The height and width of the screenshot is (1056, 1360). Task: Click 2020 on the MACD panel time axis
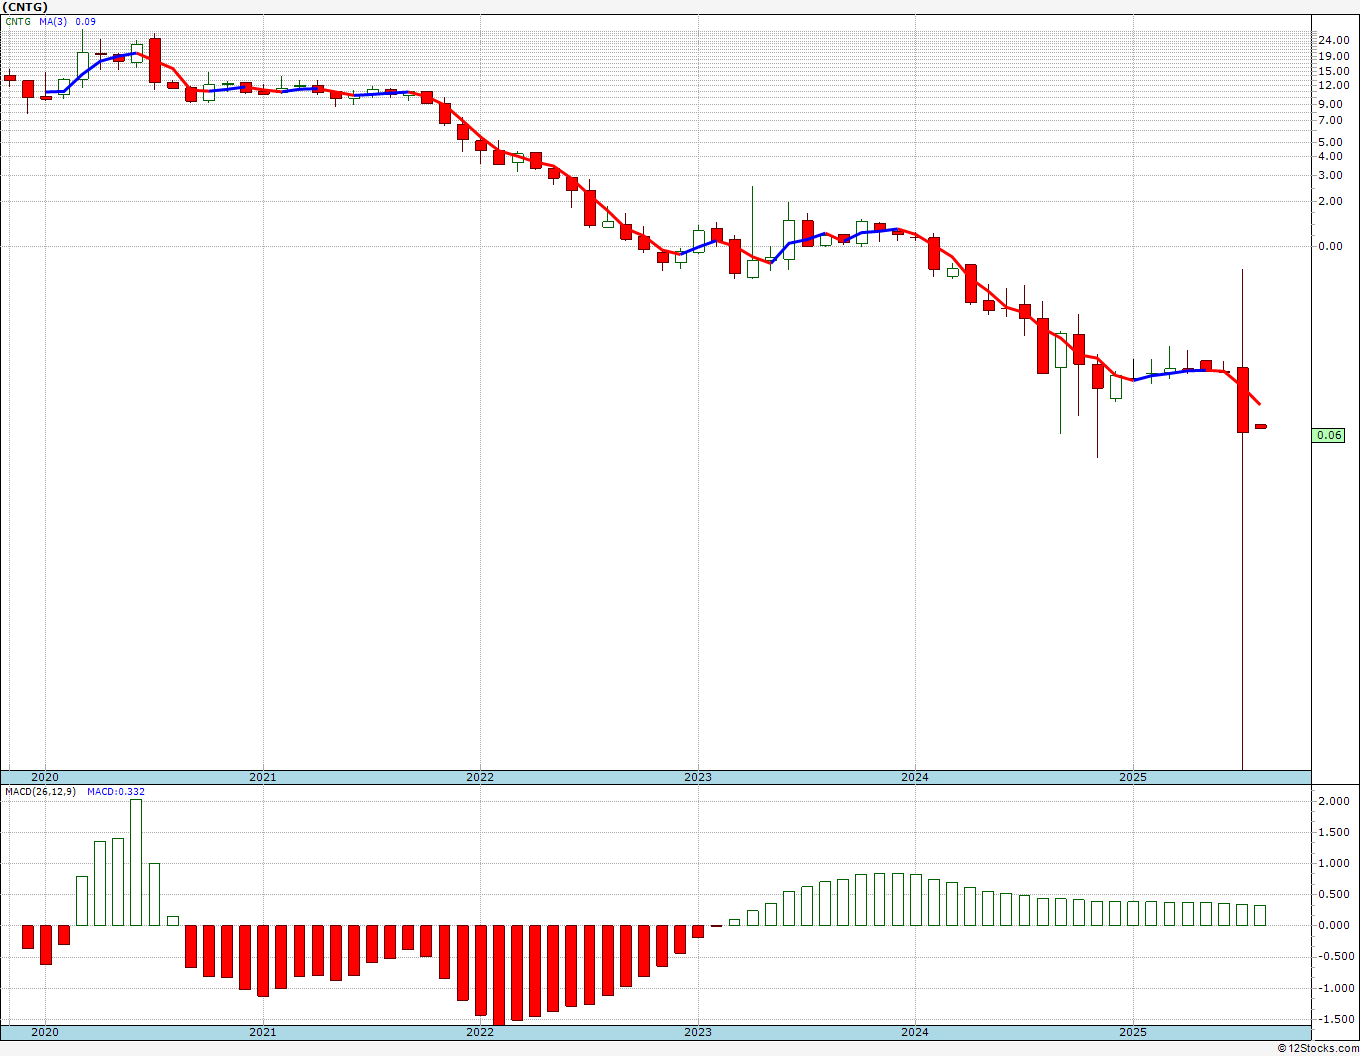pos(45,1032)
